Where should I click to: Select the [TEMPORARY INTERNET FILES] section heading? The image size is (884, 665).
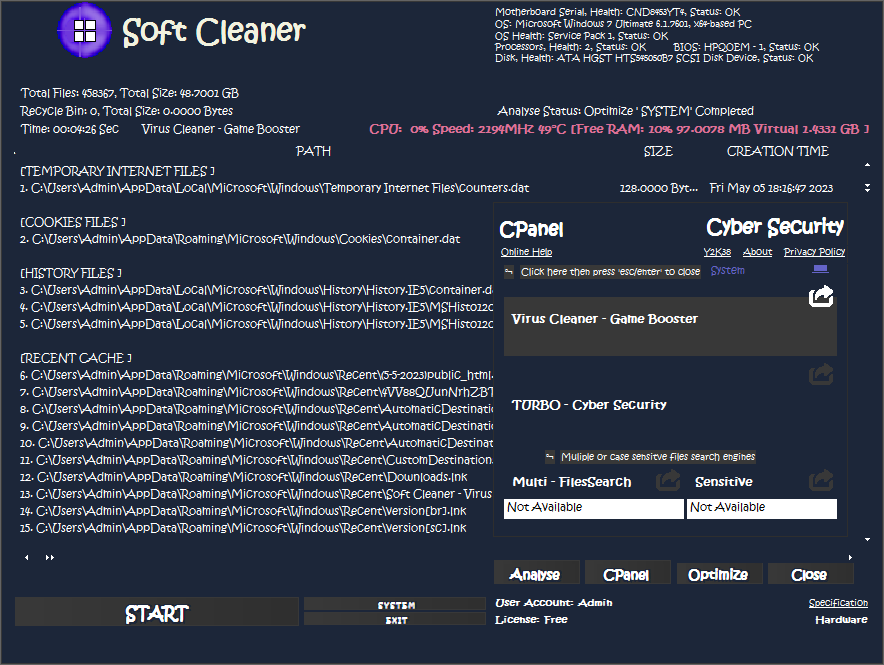pos(117,171)
